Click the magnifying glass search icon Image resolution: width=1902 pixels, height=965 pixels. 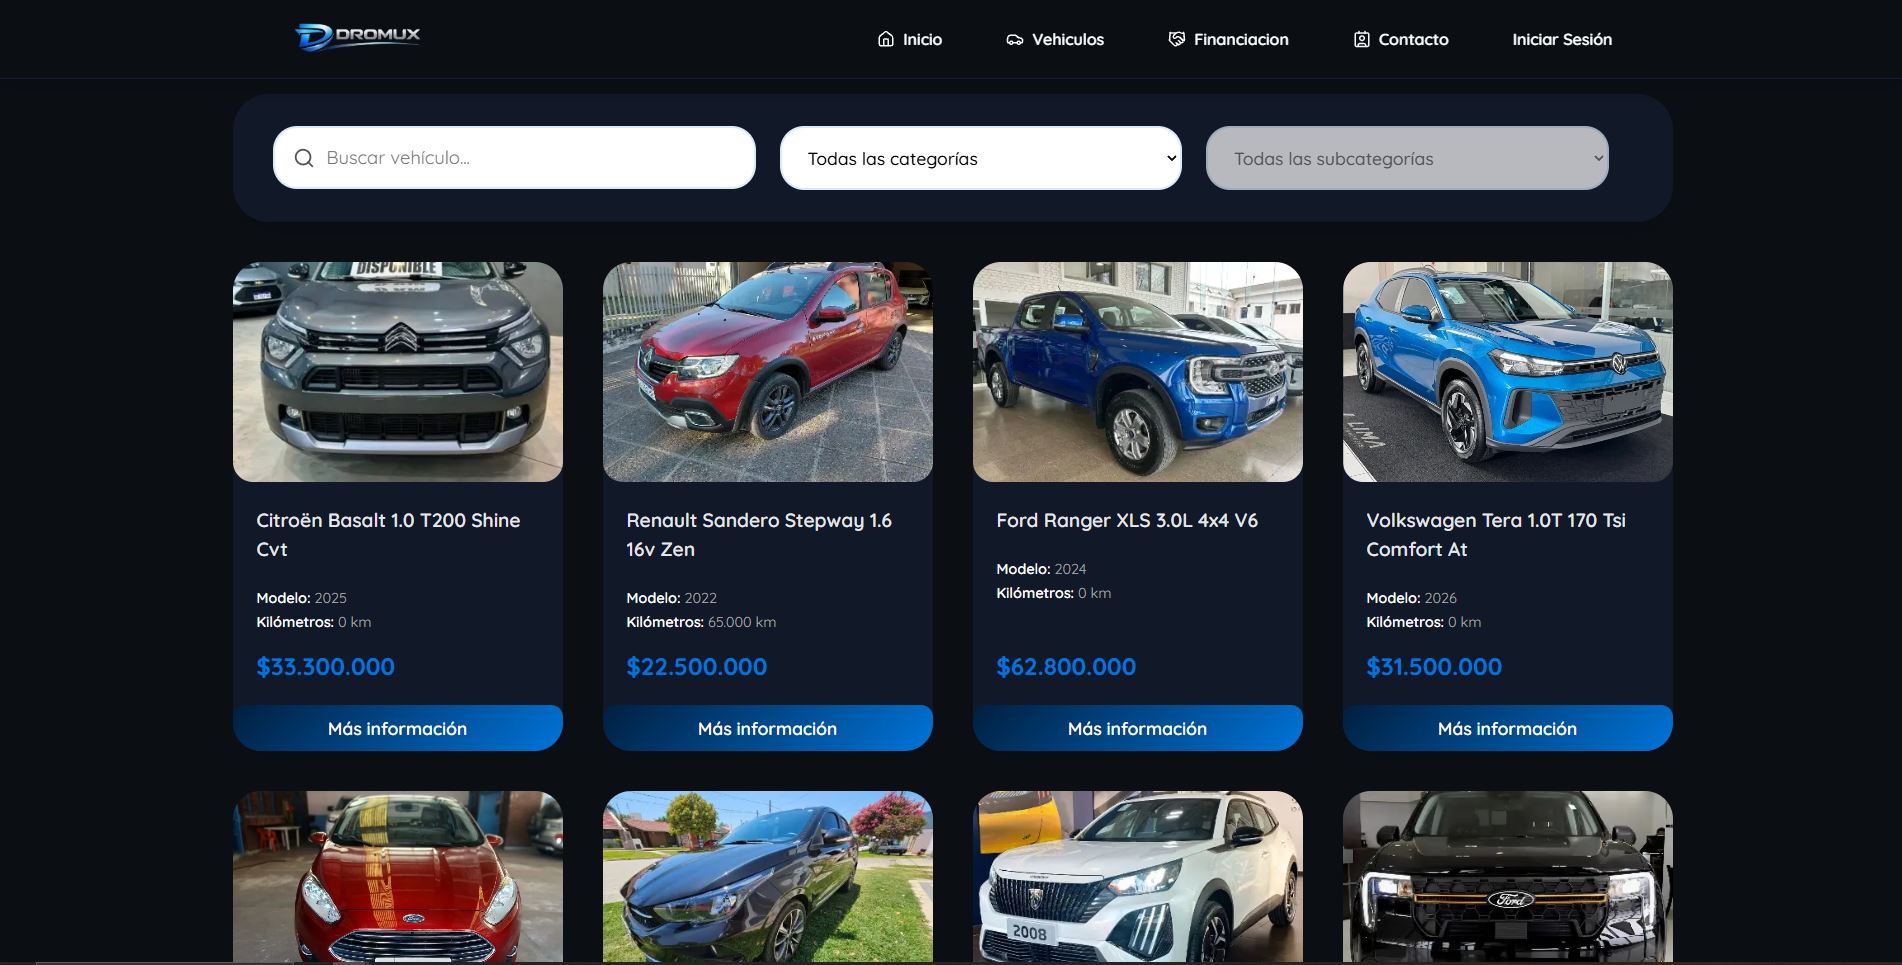coord(304,158)
